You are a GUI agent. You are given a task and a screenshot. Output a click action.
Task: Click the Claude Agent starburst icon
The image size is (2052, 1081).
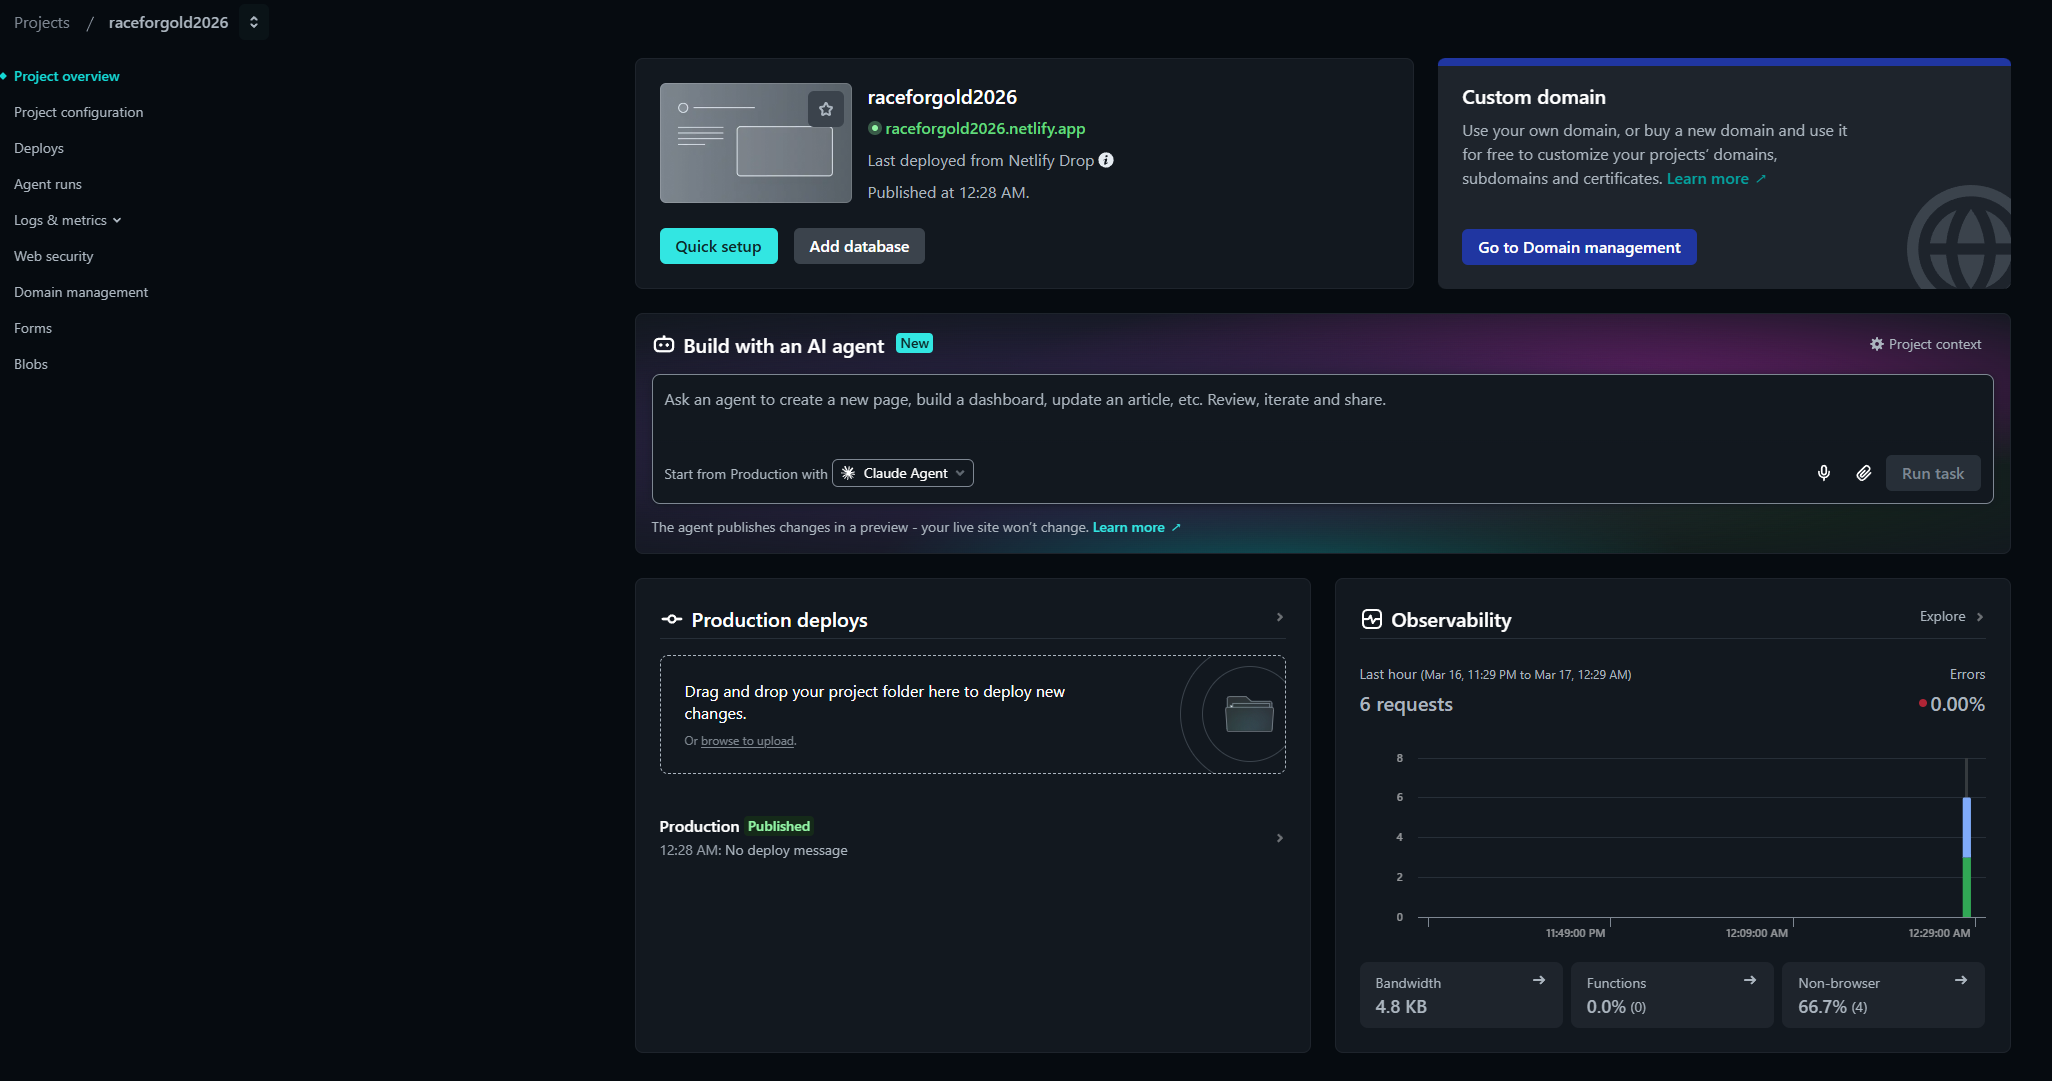[848, 473]
